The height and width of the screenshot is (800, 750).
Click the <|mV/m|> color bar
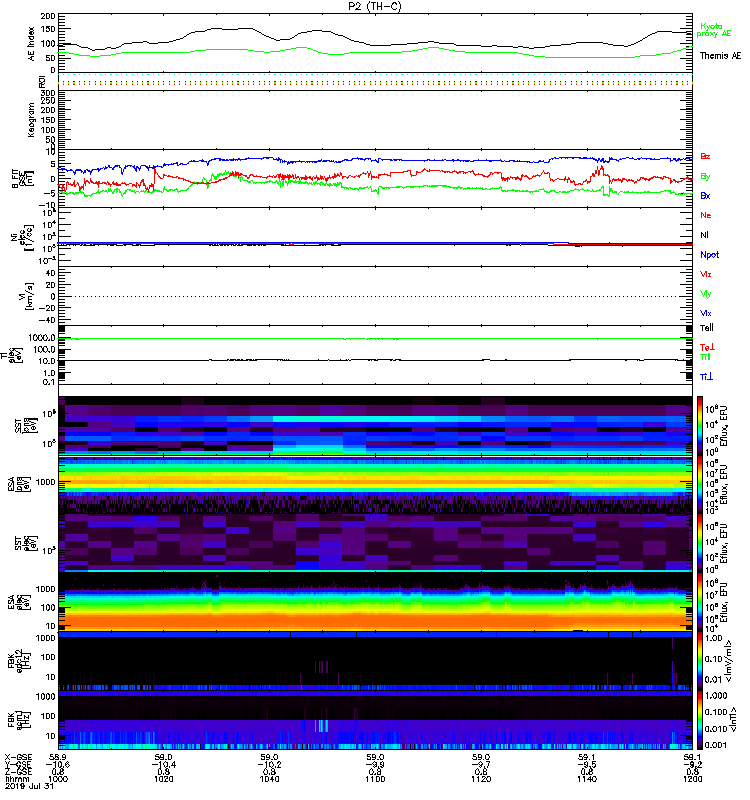coord(700,661)
